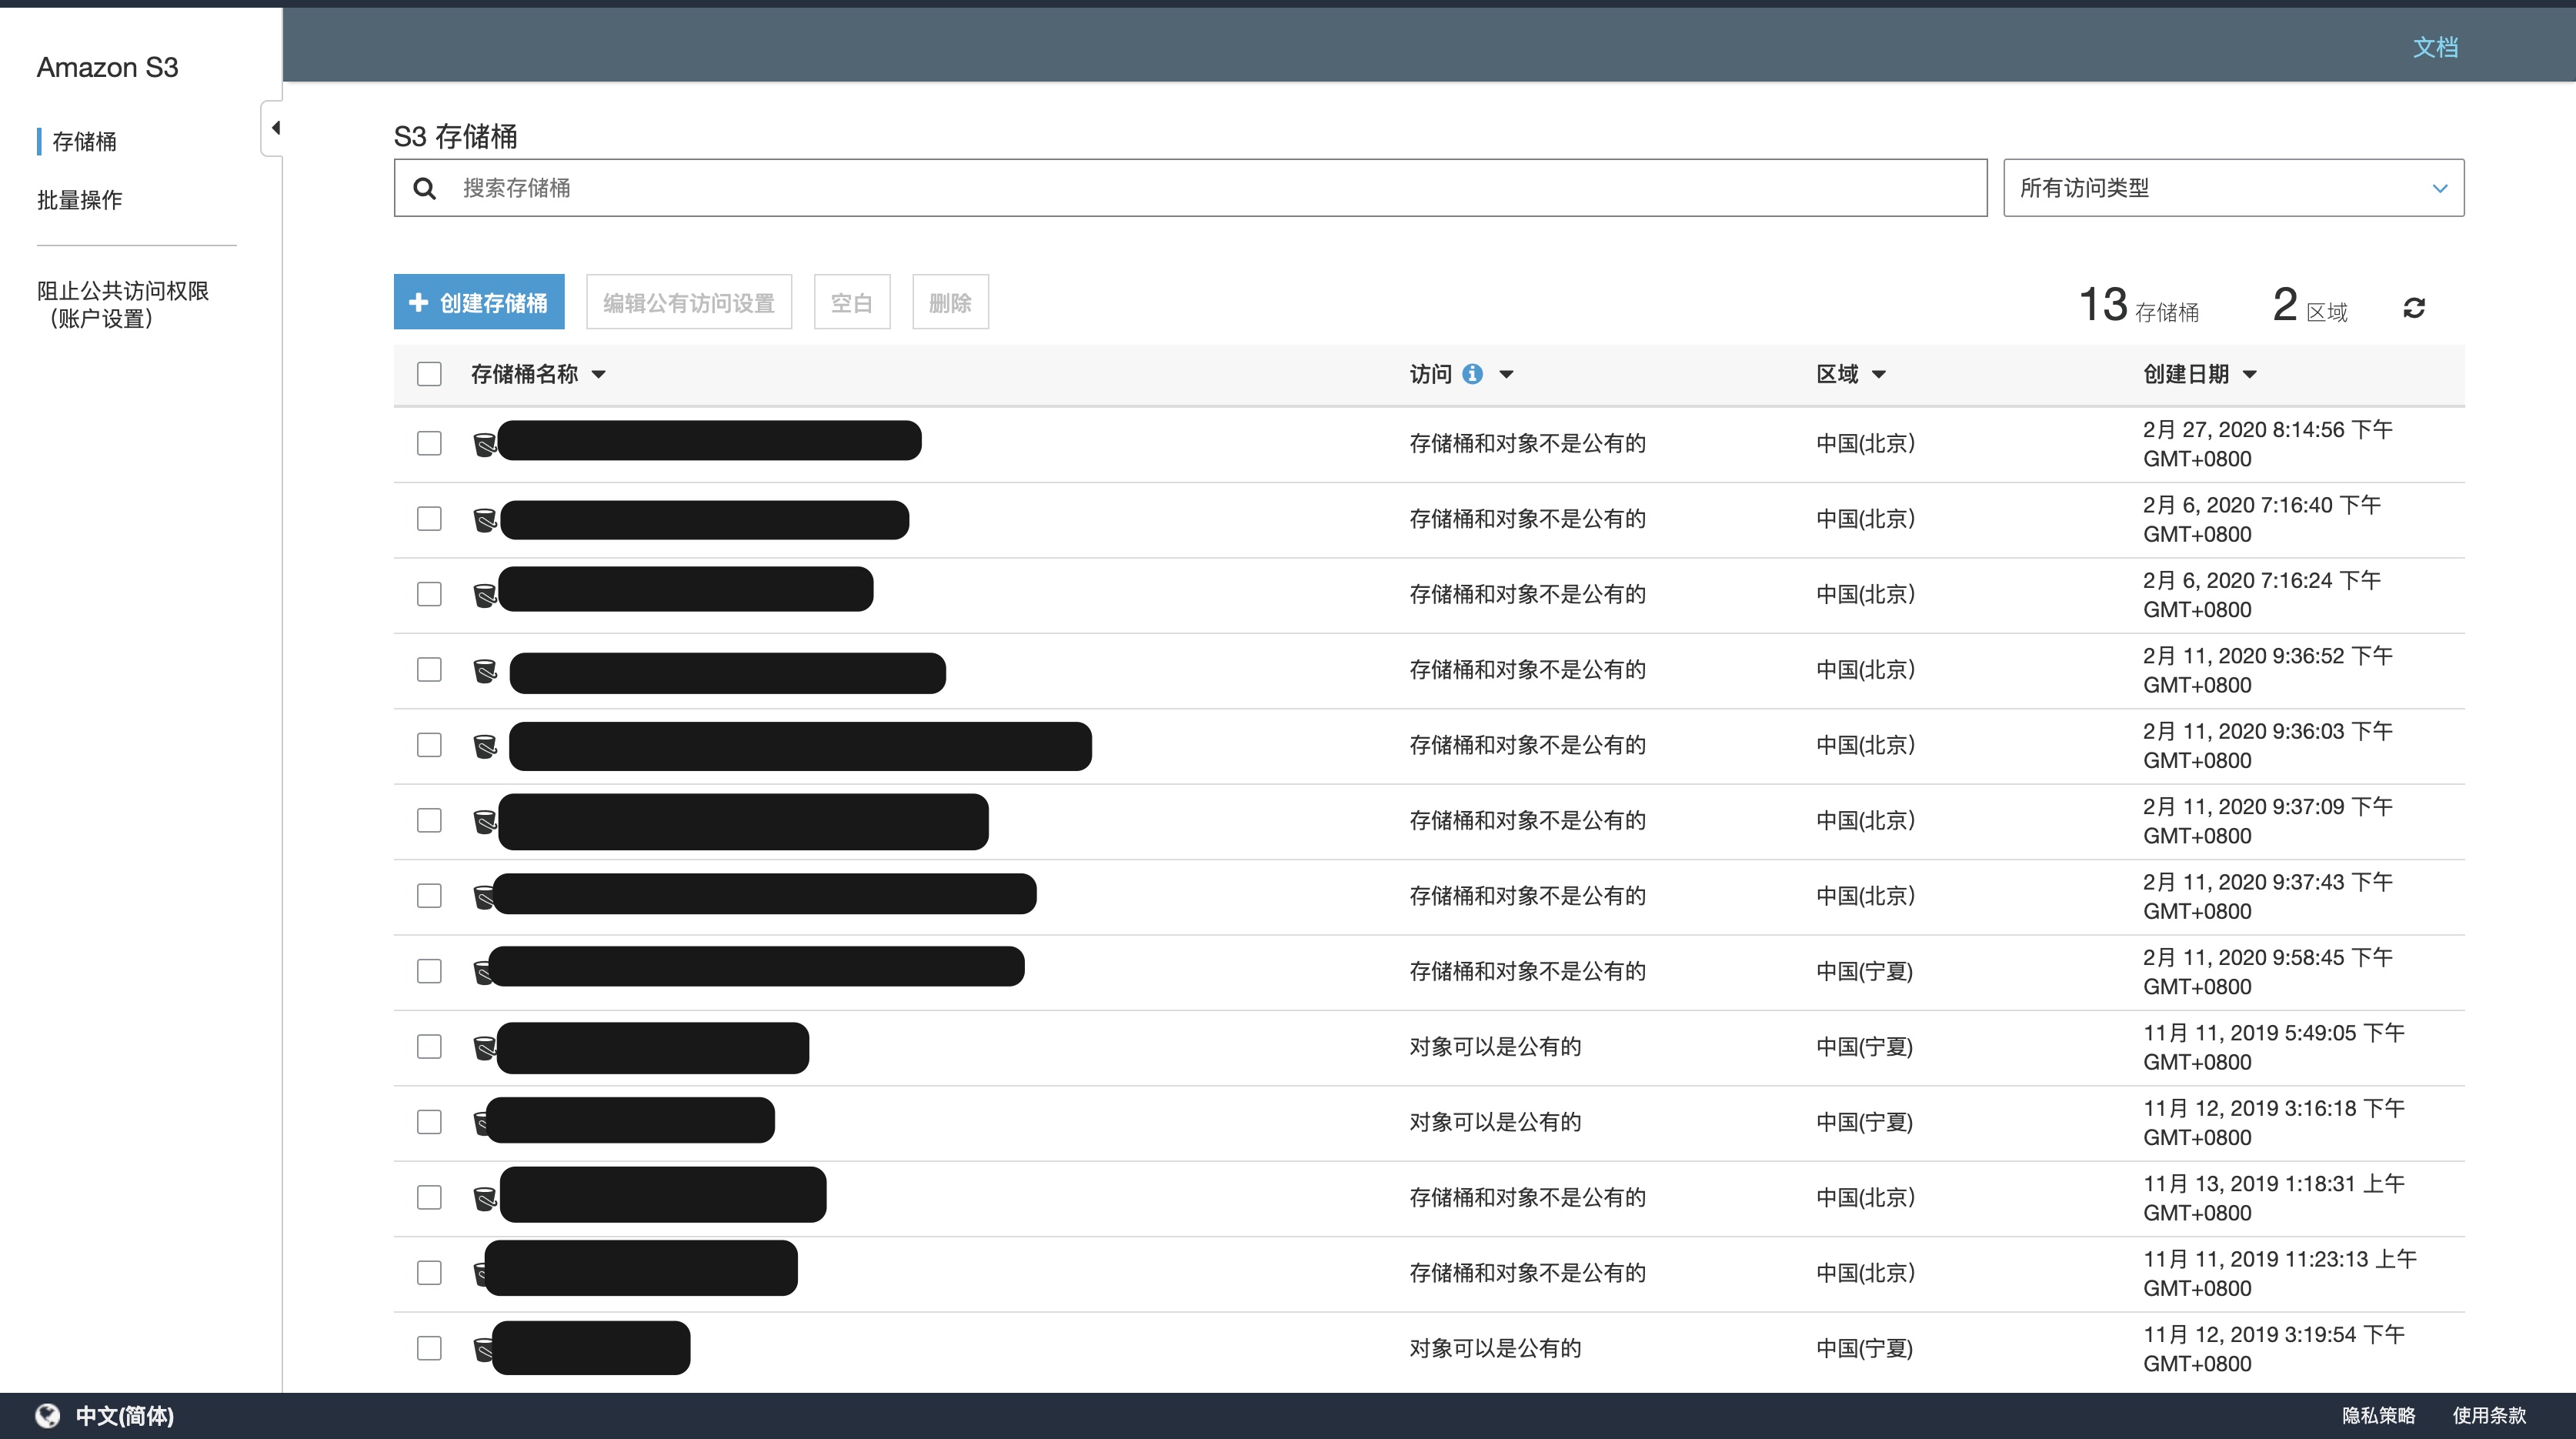Check the bucket created 2月 27, 2020
The image size is (2576, 1439).
[x=429, y=443]
